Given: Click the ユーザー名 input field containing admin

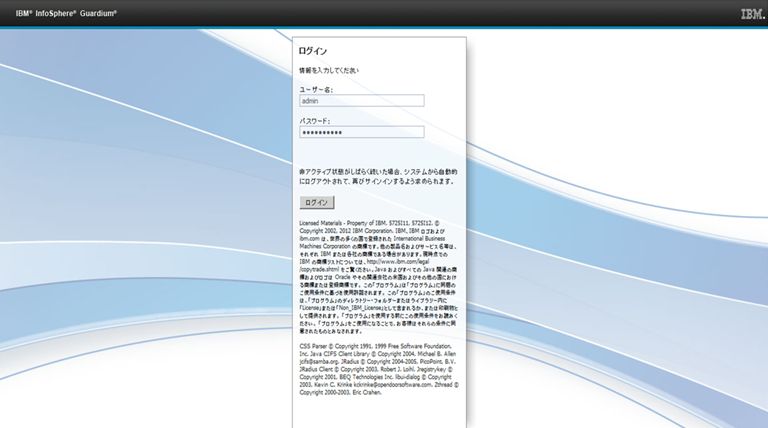Looking at the screenshot, I should pyautogui.click(x=362, y=100).
